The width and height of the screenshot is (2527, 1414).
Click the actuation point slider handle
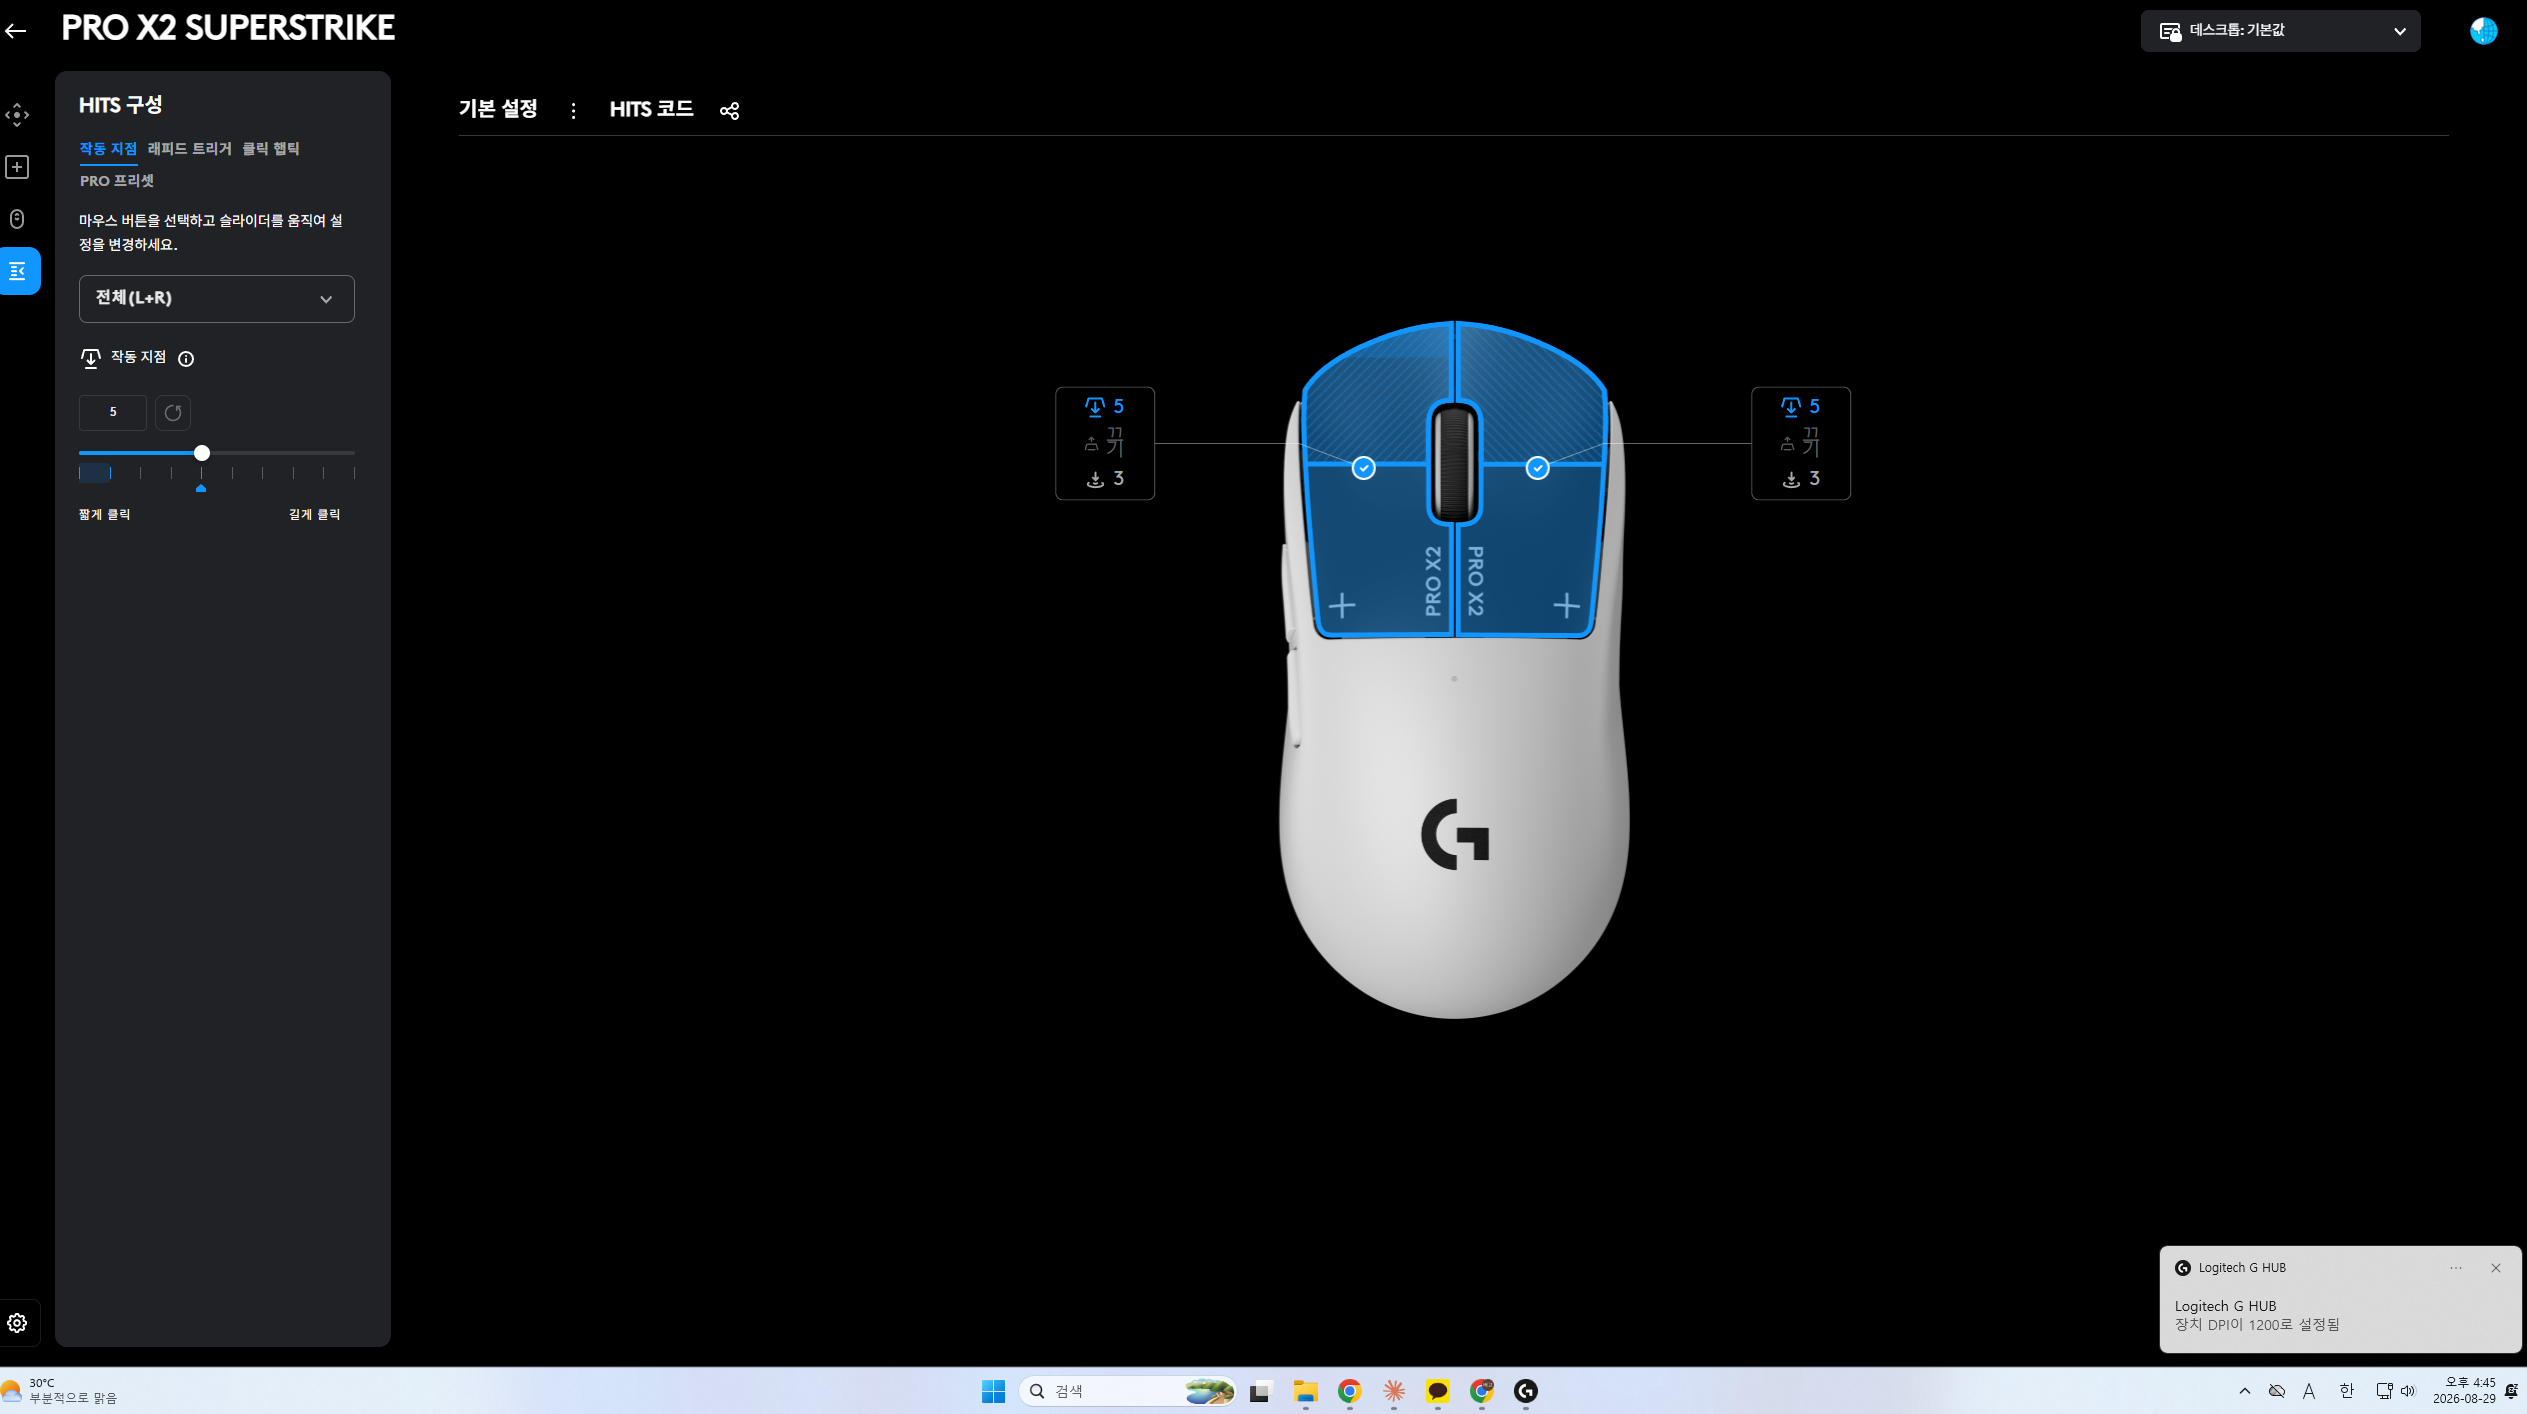(202, 453)
